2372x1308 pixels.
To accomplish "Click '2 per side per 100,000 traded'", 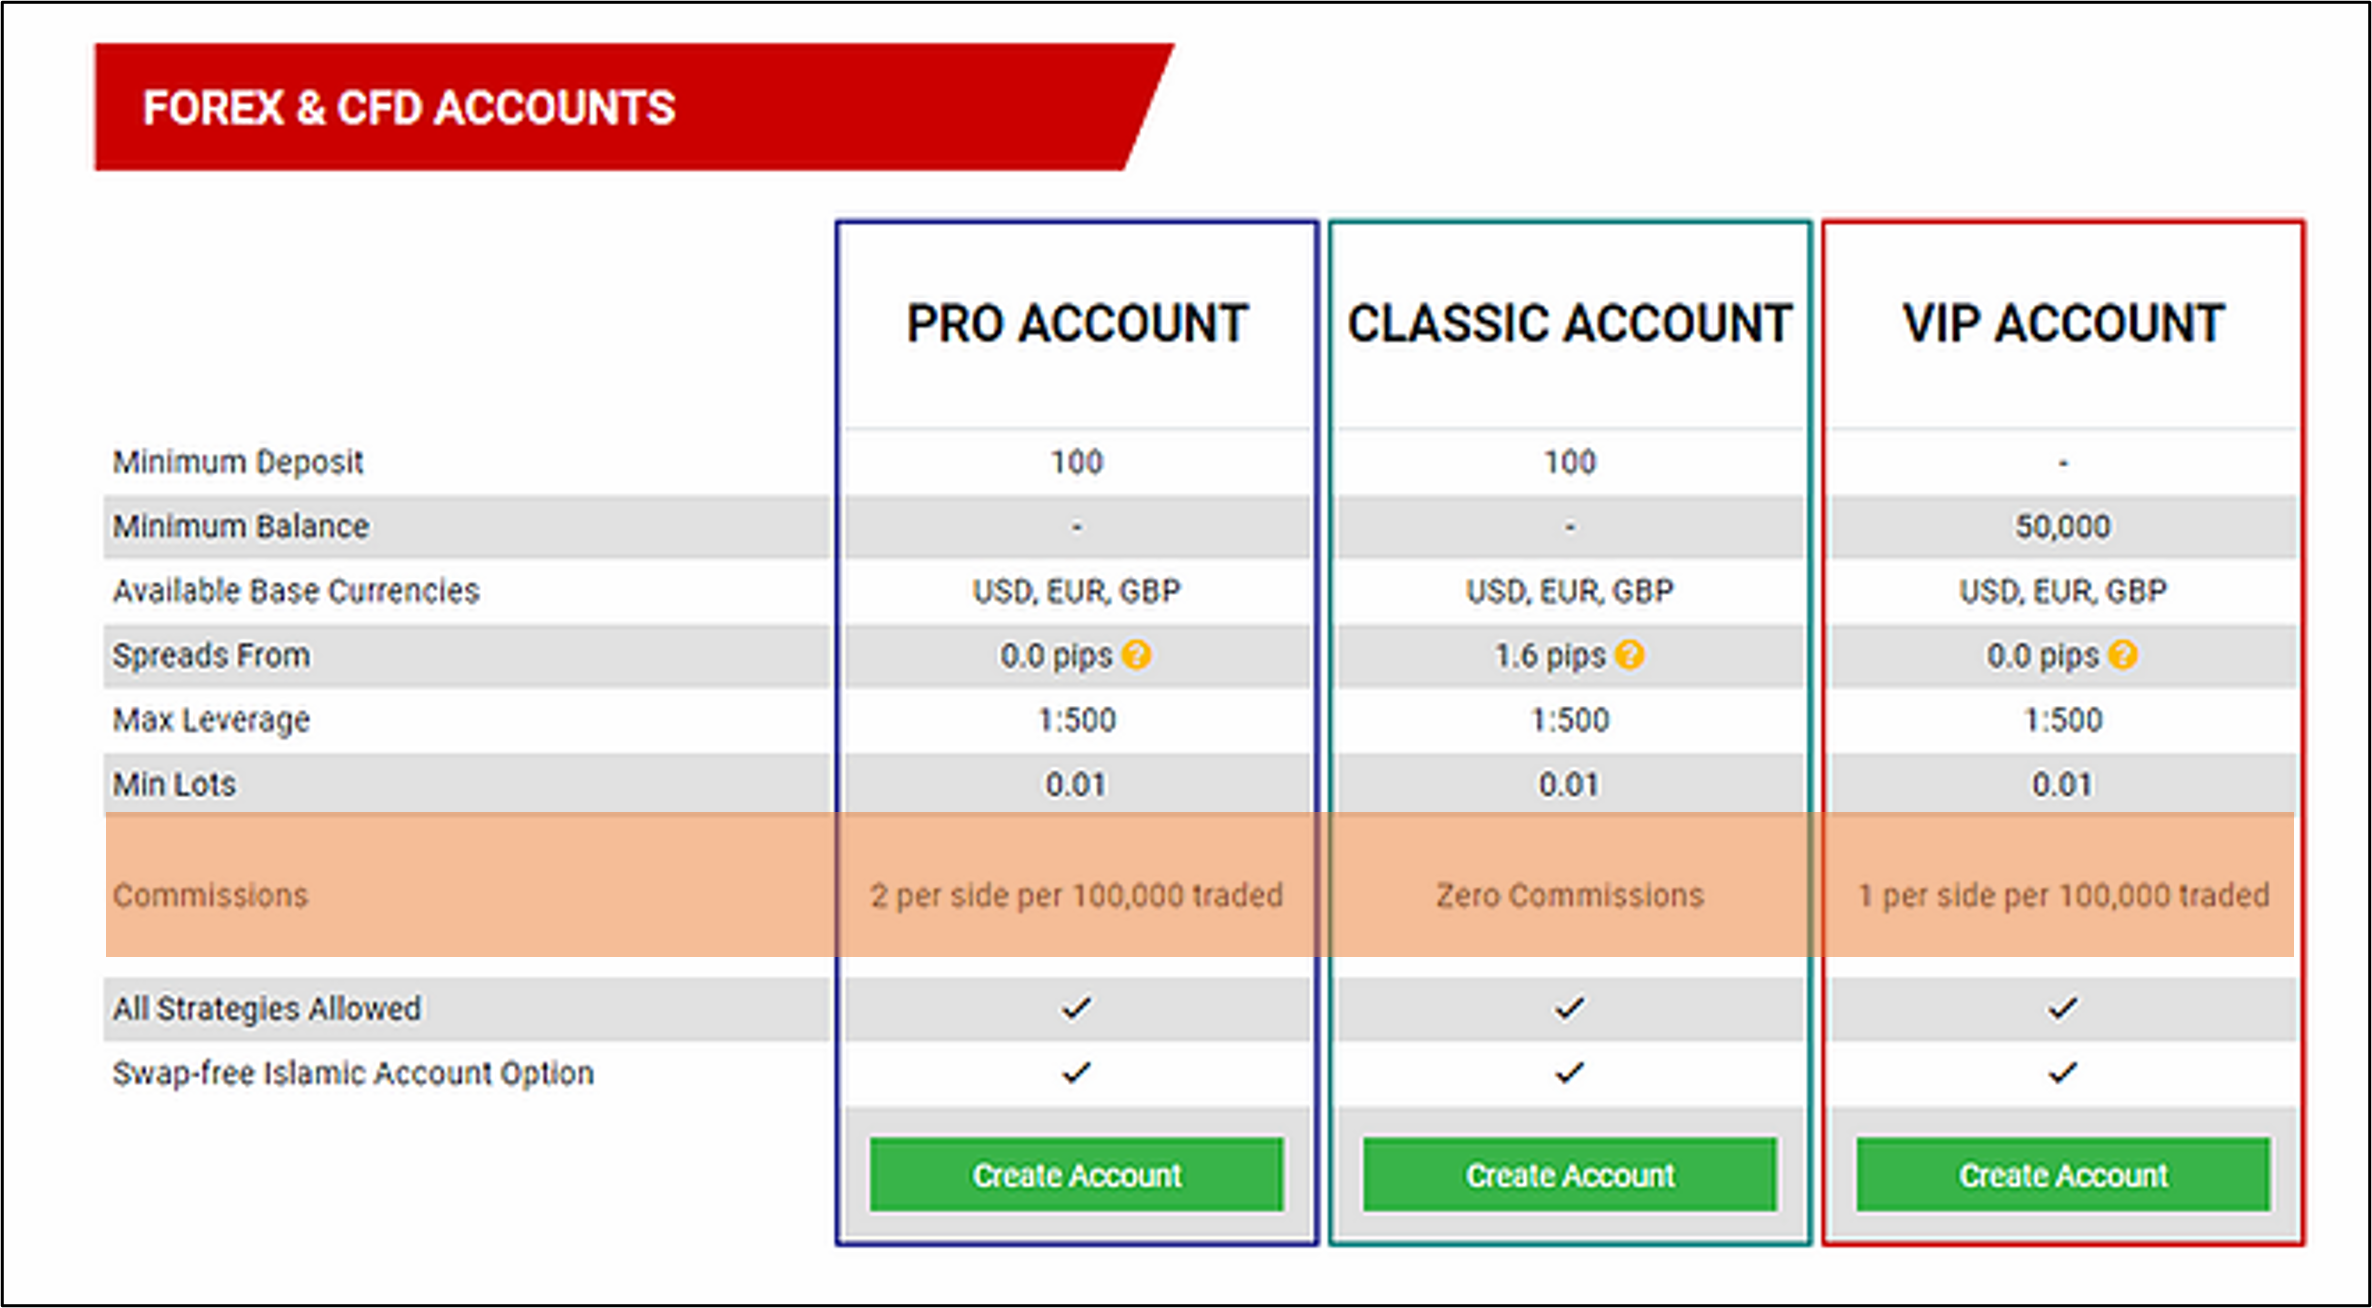I will pyautogui.click(x=1076, y=895).
